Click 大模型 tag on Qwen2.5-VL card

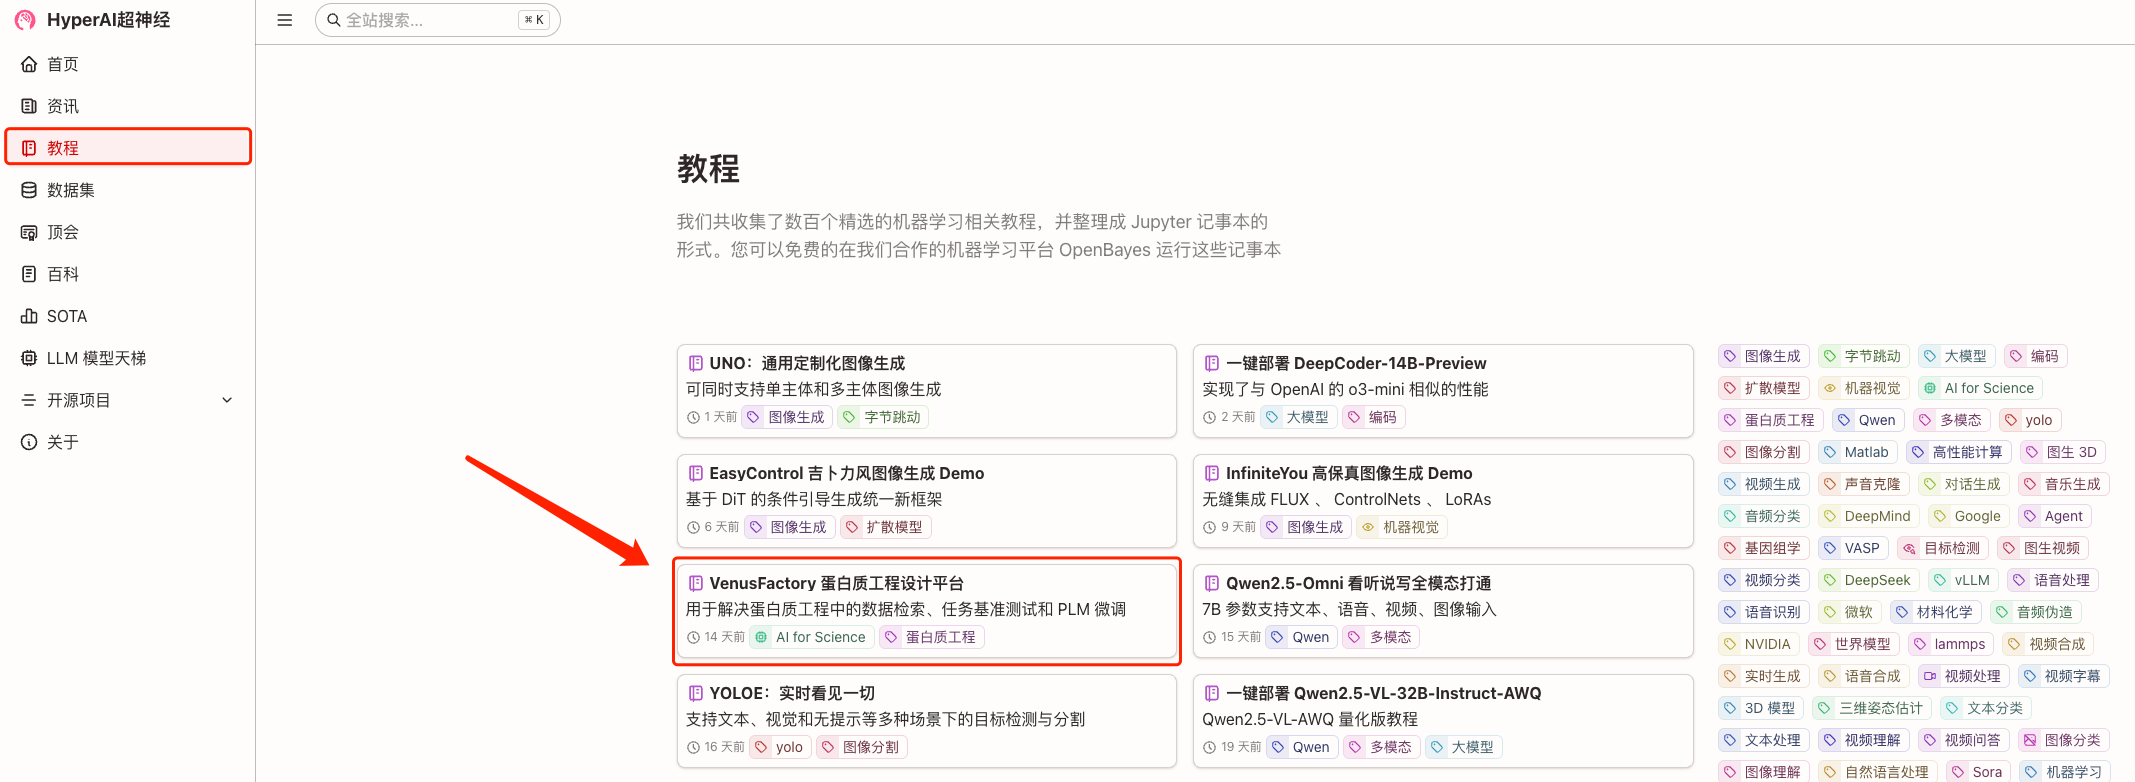point(1463,747)
